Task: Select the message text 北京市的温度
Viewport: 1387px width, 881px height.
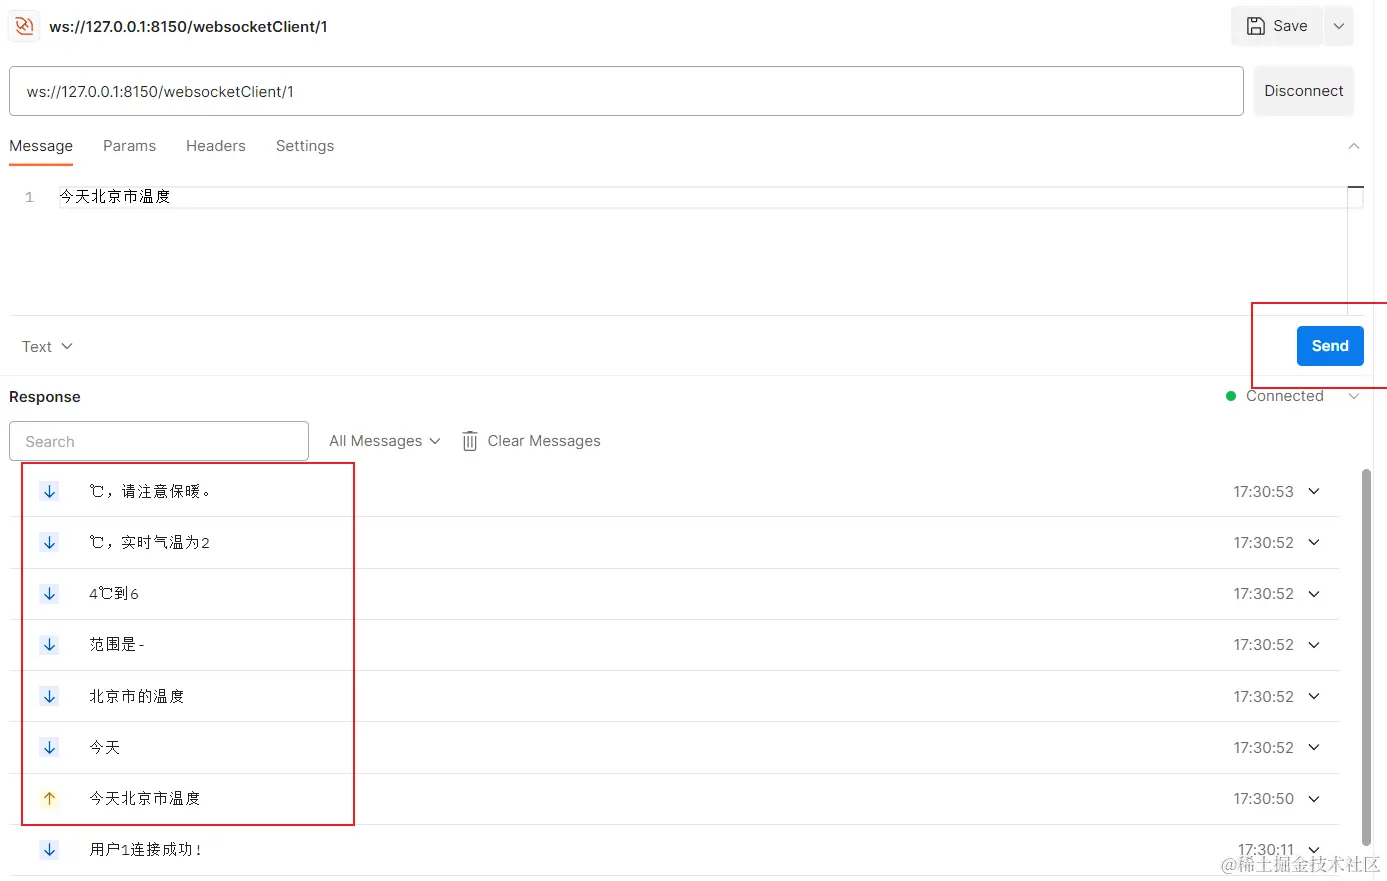Action: 137,696
